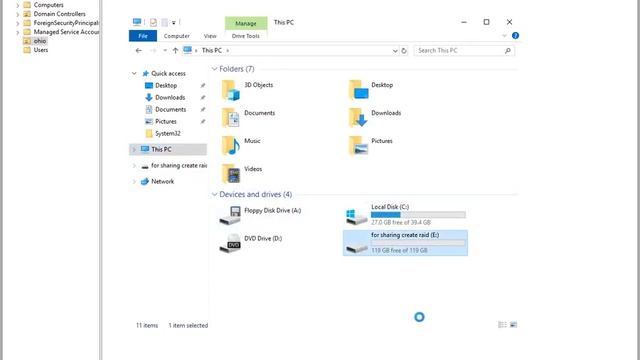Open the Videos folder icon
The height and width of the screenshot is (360, 640).
pos(231,173)
